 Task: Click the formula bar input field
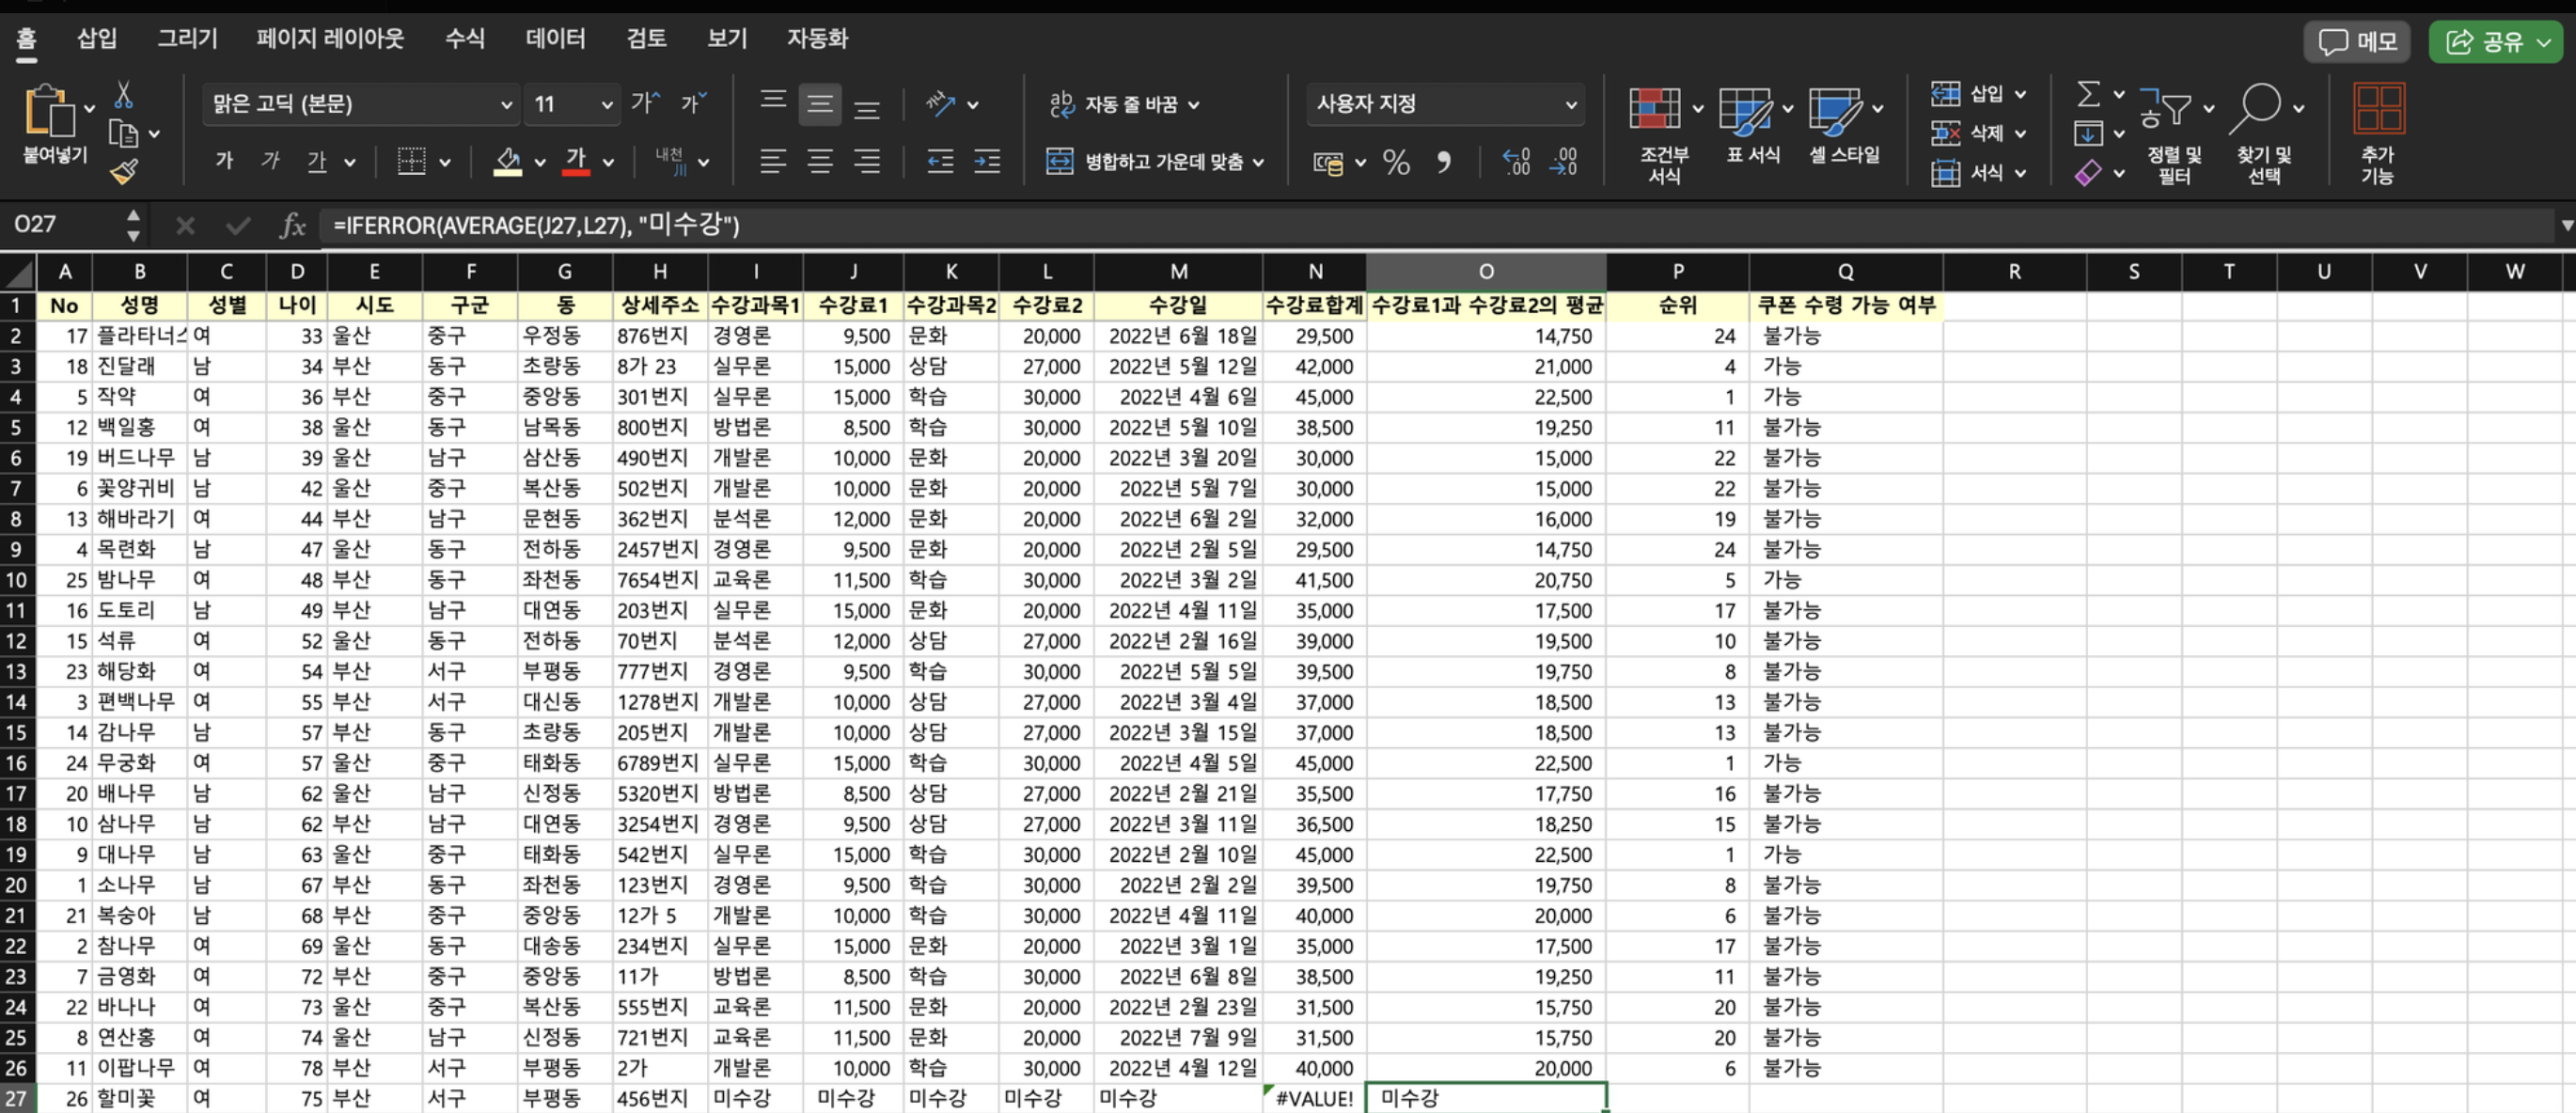[1400, 225]
